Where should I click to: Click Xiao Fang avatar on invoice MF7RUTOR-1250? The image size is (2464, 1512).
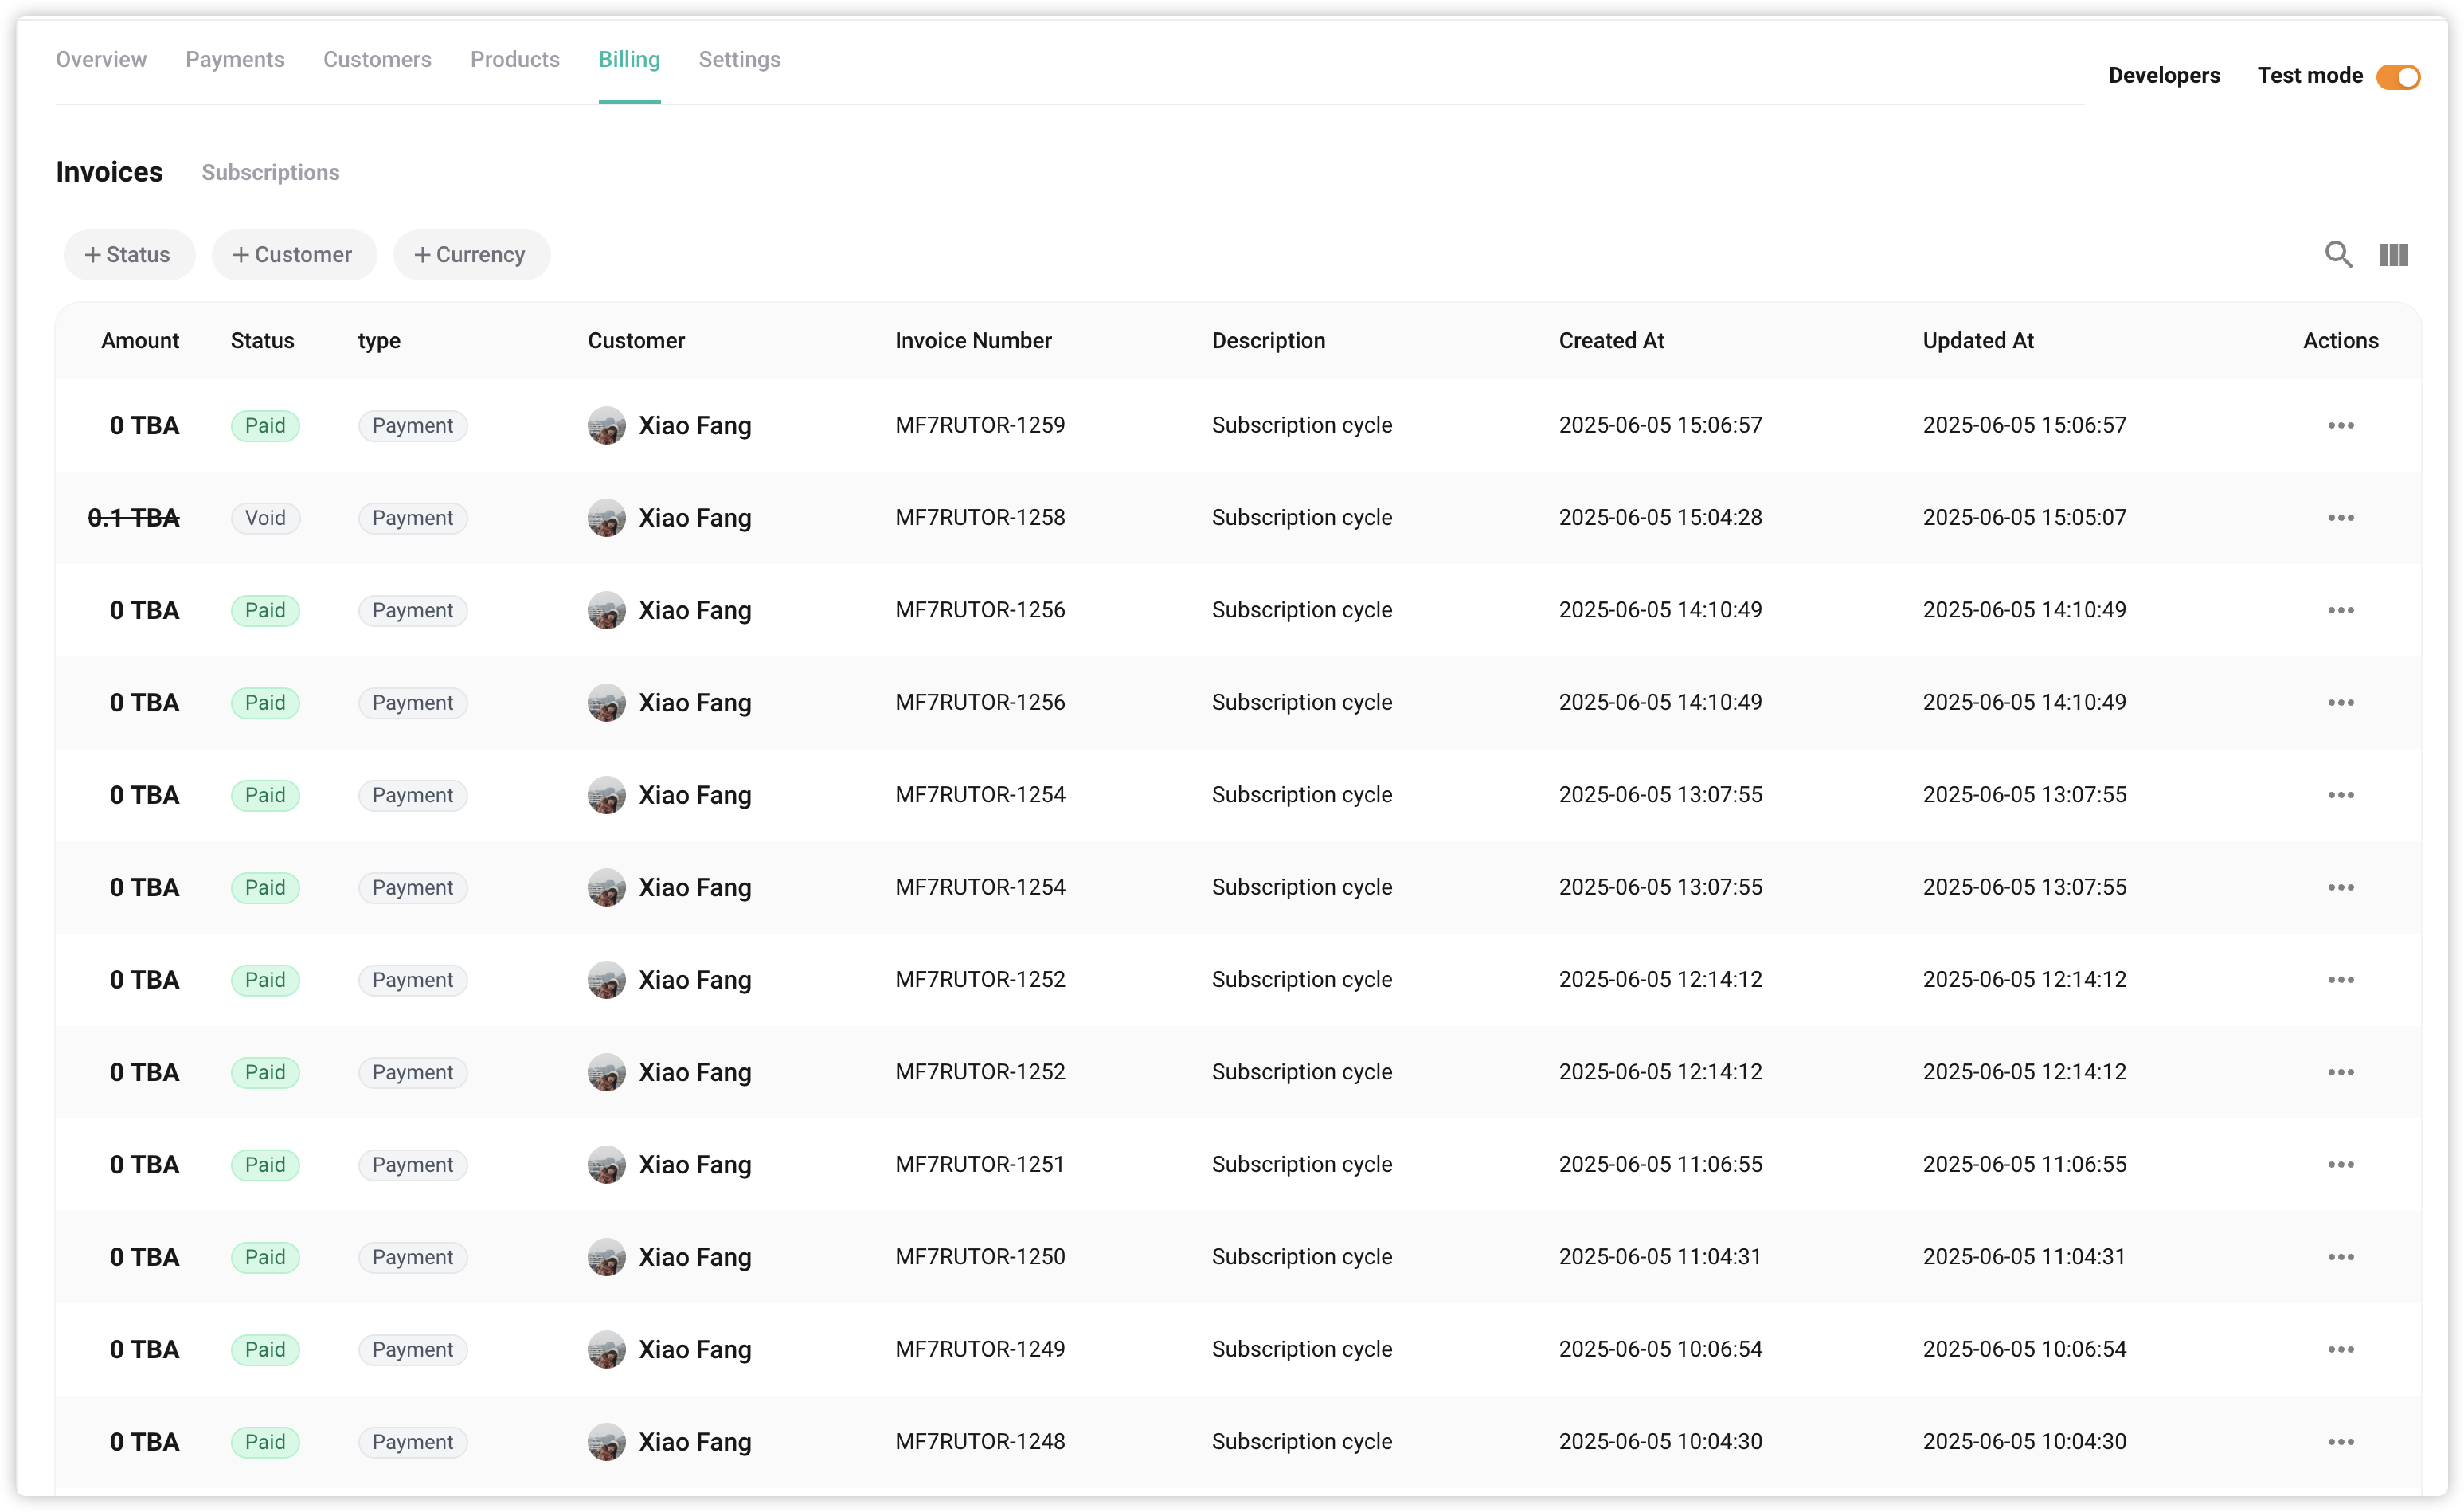click(606, 1257)
